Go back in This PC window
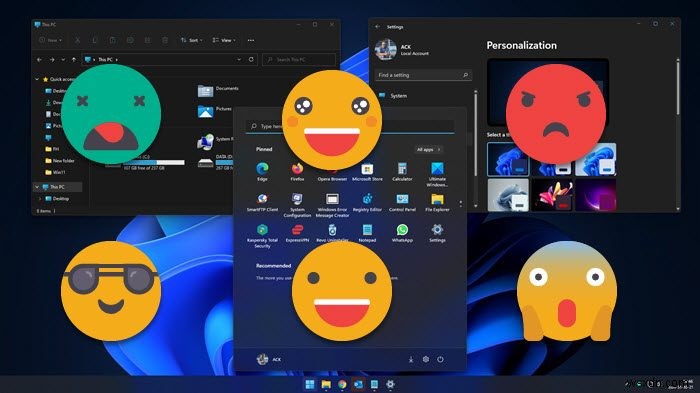The width and height of the screenshot is (700, 393). 40,59
